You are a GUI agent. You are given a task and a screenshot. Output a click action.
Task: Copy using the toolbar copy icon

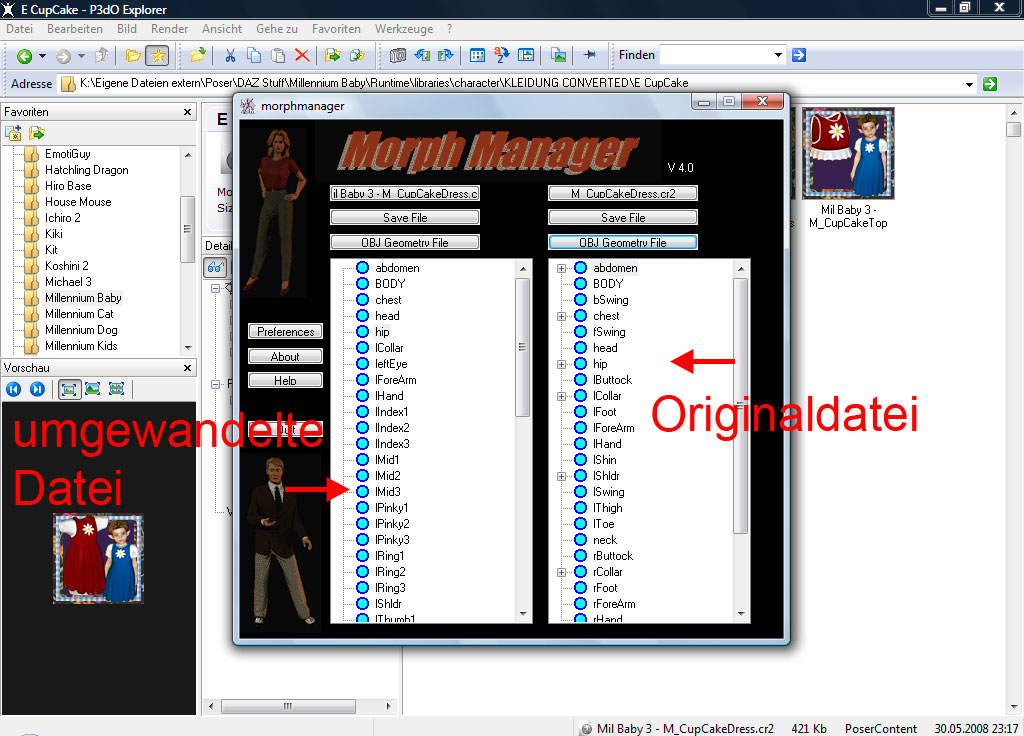point(254,56)
